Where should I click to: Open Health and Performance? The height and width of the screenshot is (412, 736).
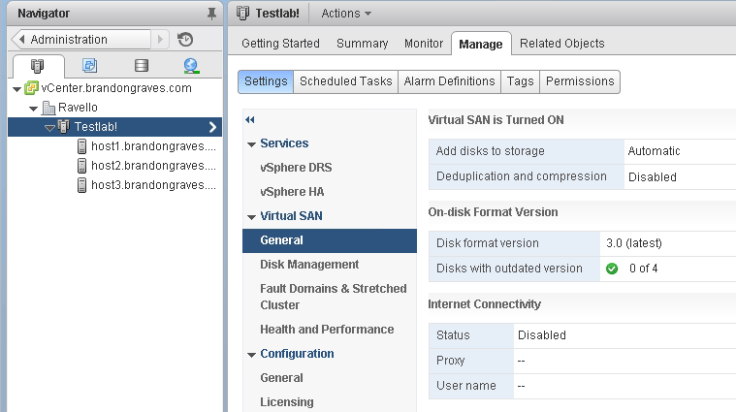coord(327,329)
